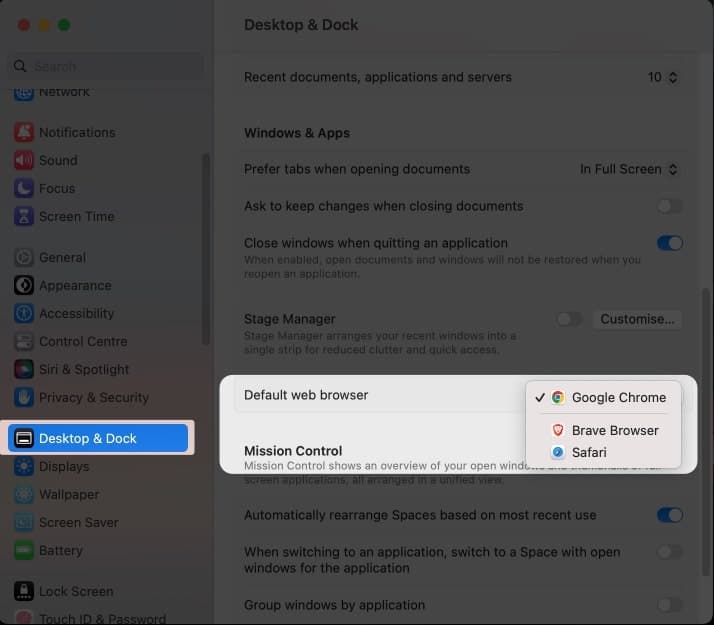
Task: Open Screen Saver label
Action: point(78,523)
